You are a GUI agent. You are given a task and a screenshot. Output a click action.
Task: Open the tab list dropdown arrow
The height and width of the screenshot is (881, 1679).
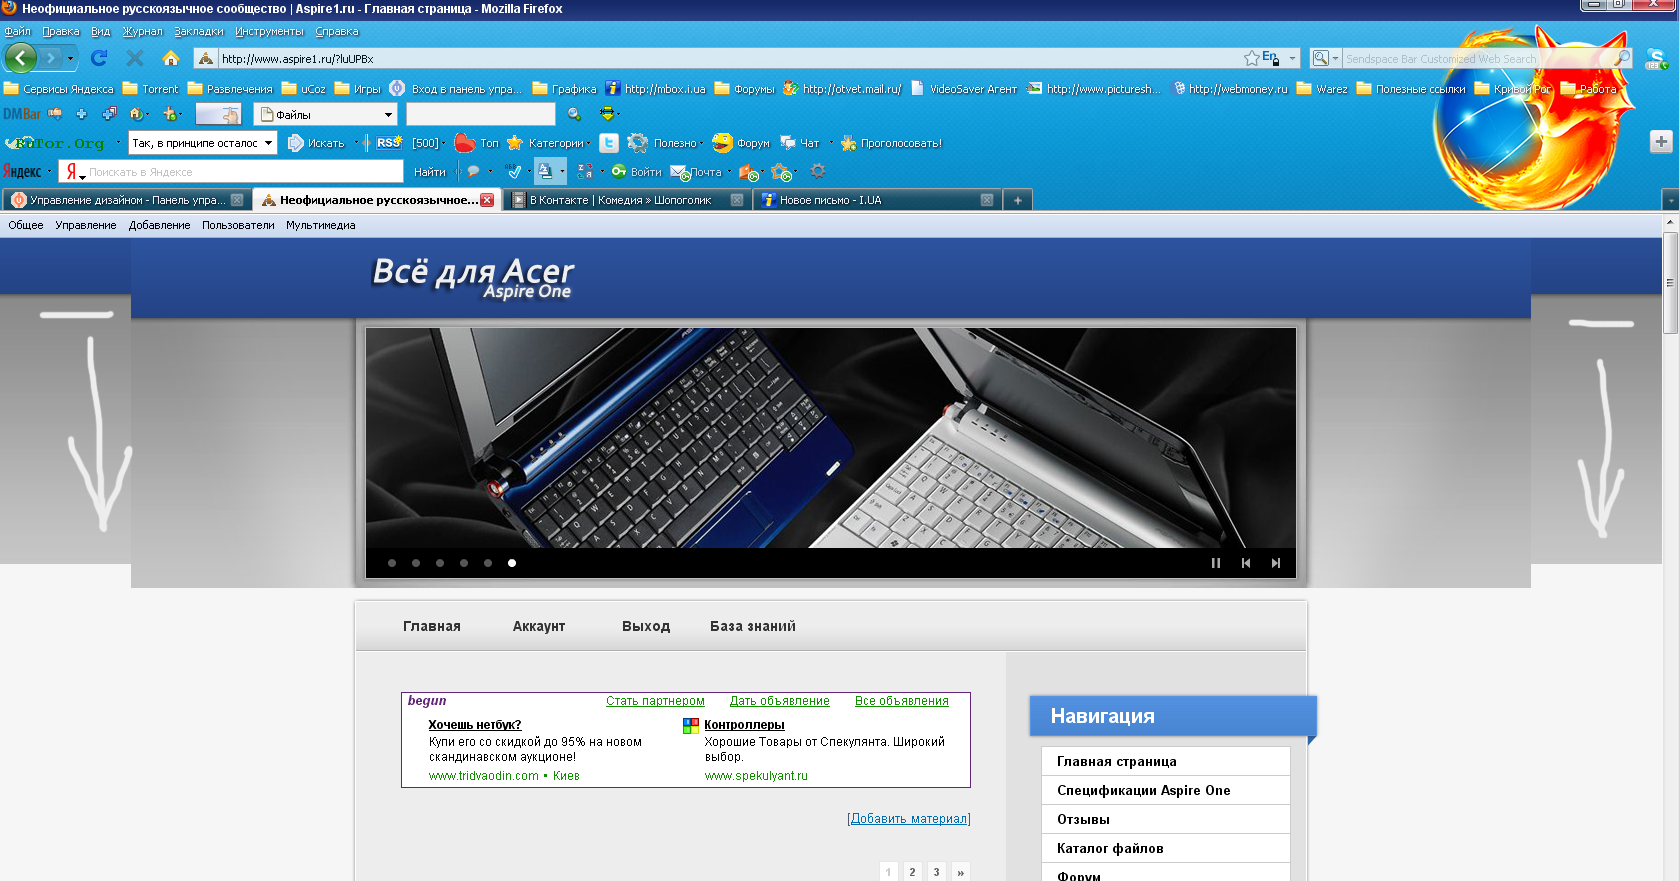point(1670,200)
